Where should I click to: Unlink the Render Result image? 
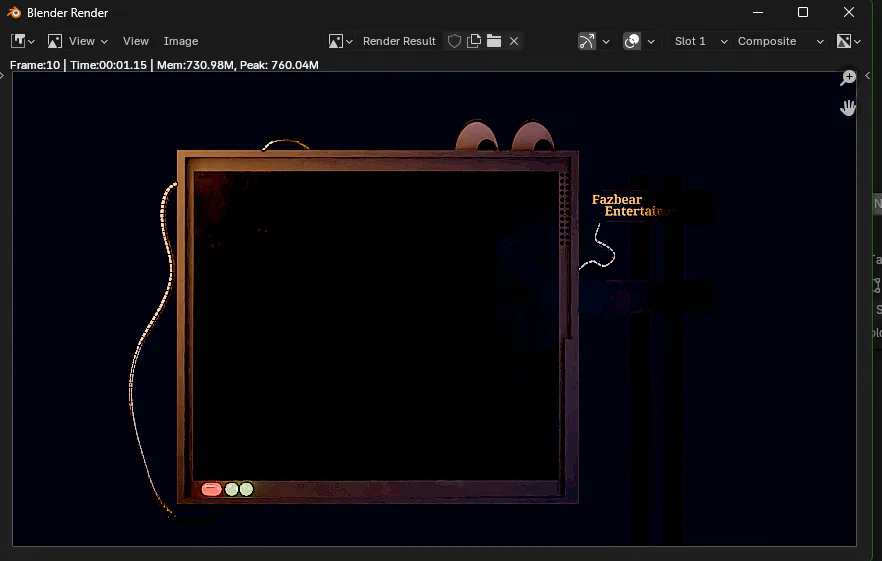click(514, 41)
